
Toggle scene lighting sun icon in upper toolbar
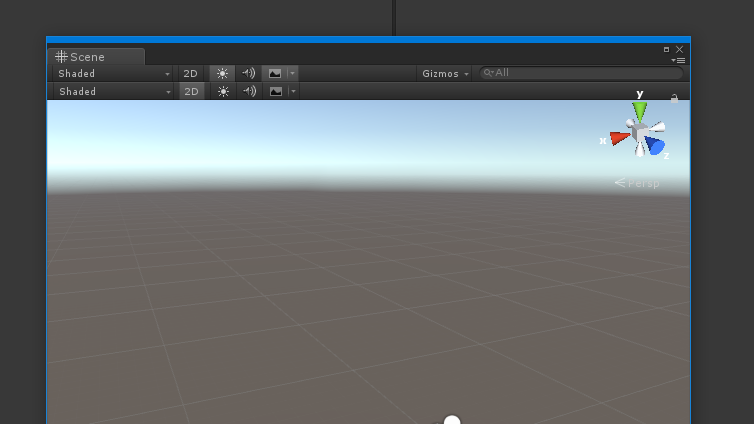222,74
